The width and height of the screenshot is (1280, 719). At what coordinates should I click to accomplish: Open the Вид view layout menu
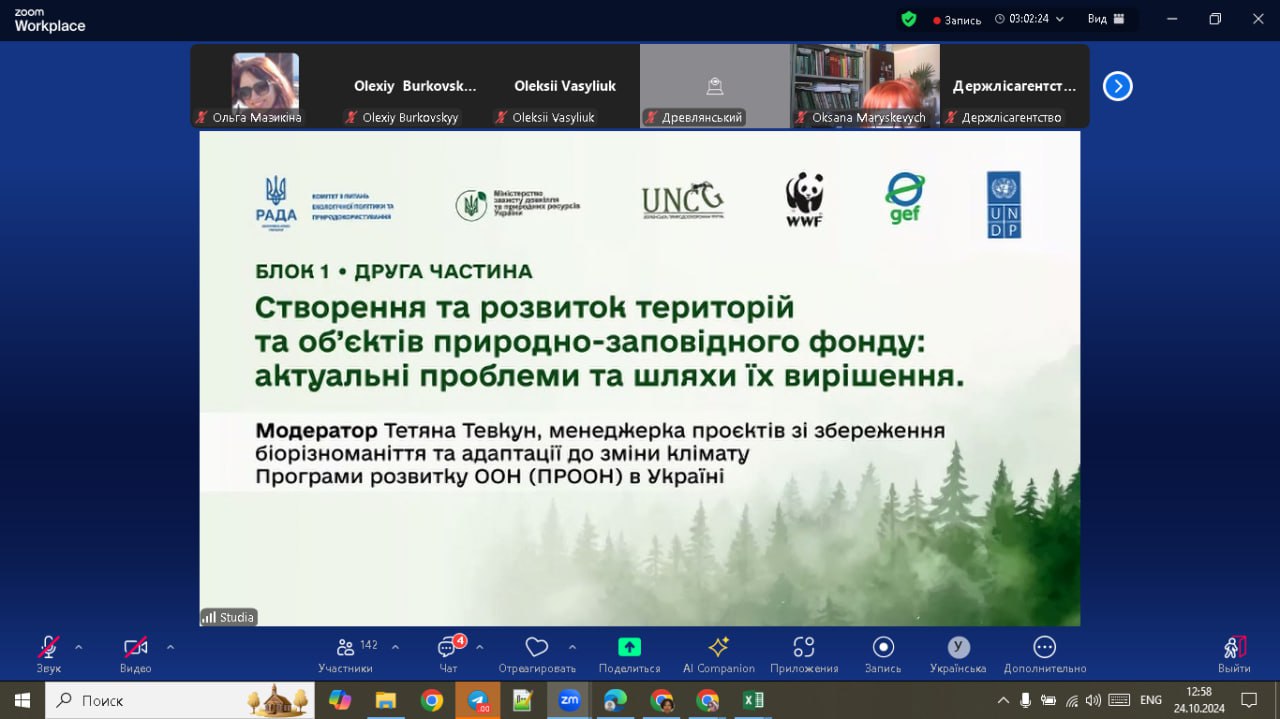point(1105,19)
